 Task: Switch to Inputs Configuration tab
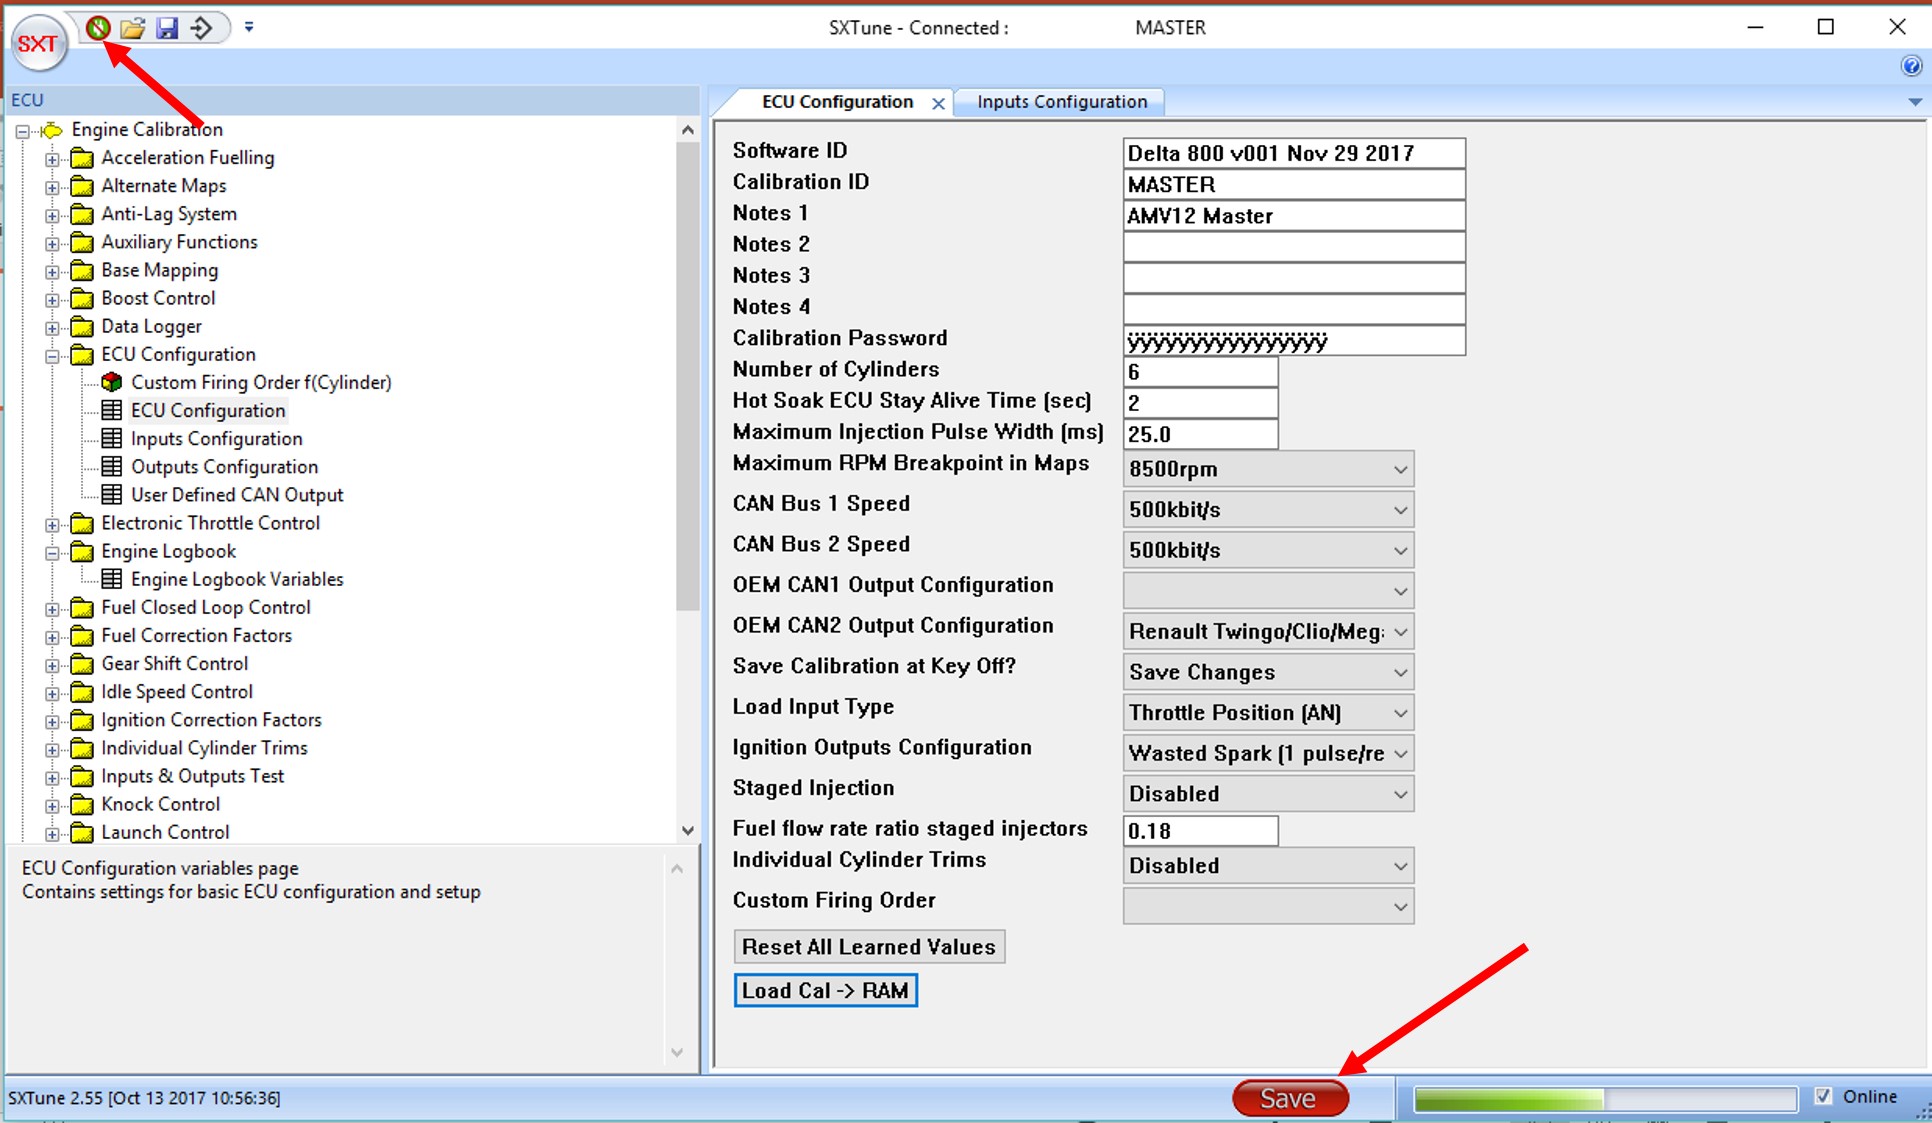(1061, 102)
